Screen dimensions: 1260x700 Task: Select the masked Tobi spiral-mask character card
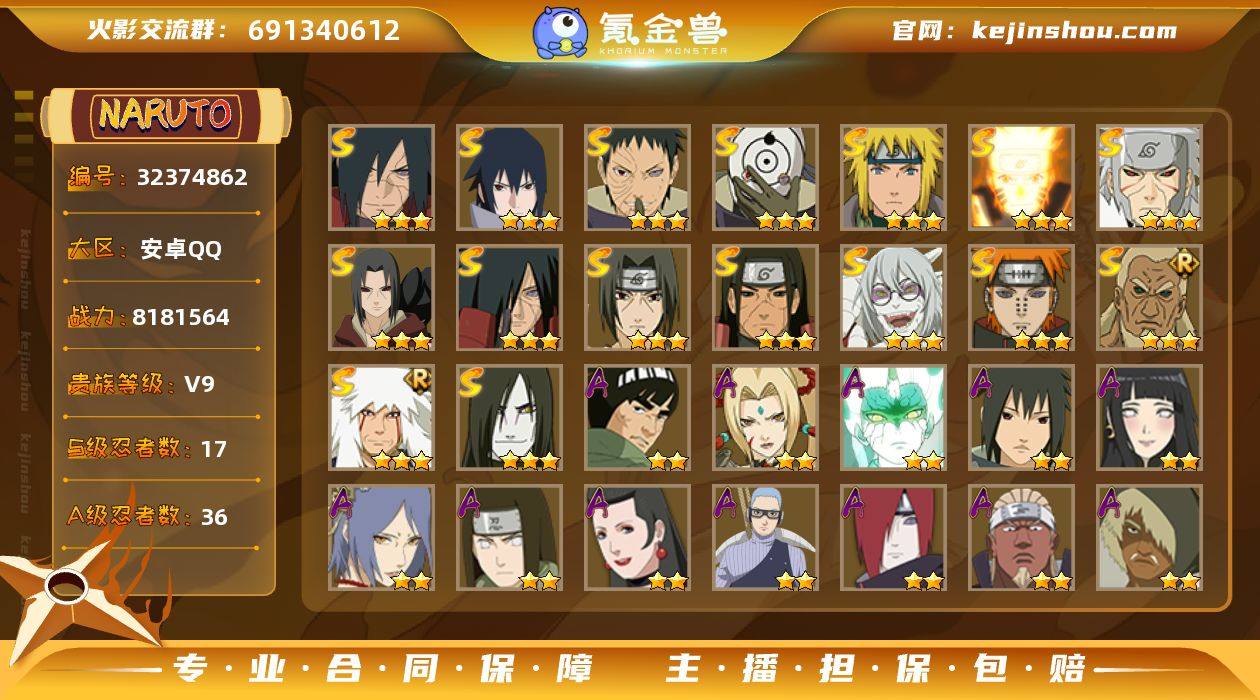point(765,178)
